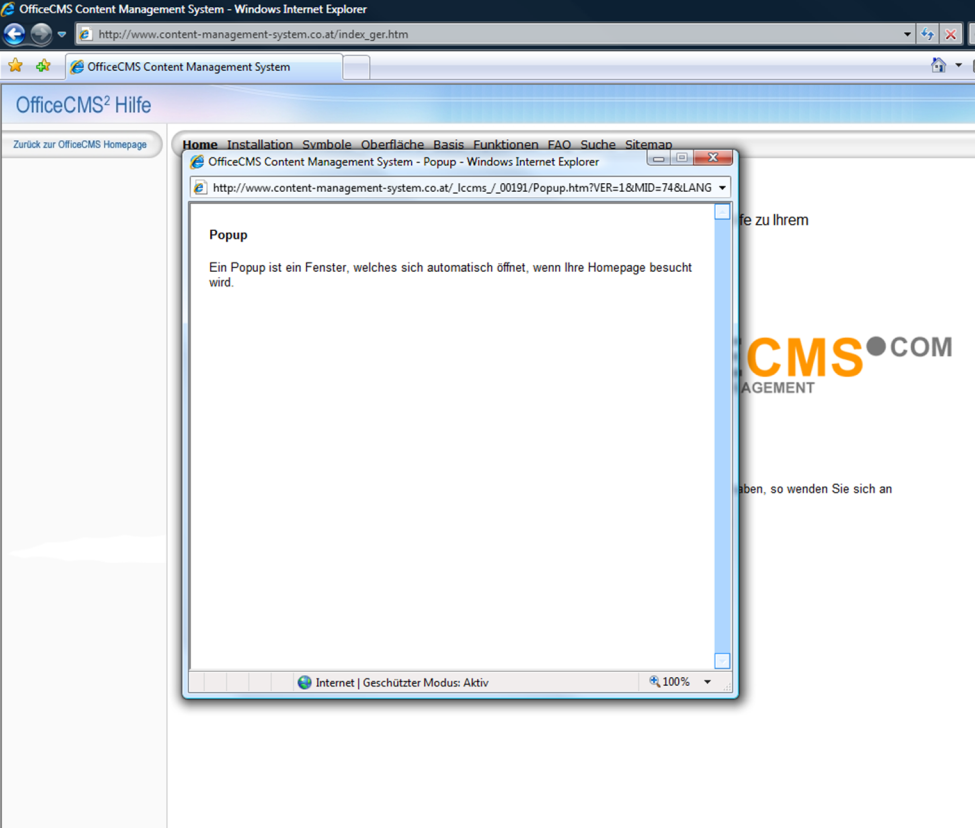The height and width of the screenshot is (828, 975).
Task: Open the Suche menu item
Action: point(598,144)
